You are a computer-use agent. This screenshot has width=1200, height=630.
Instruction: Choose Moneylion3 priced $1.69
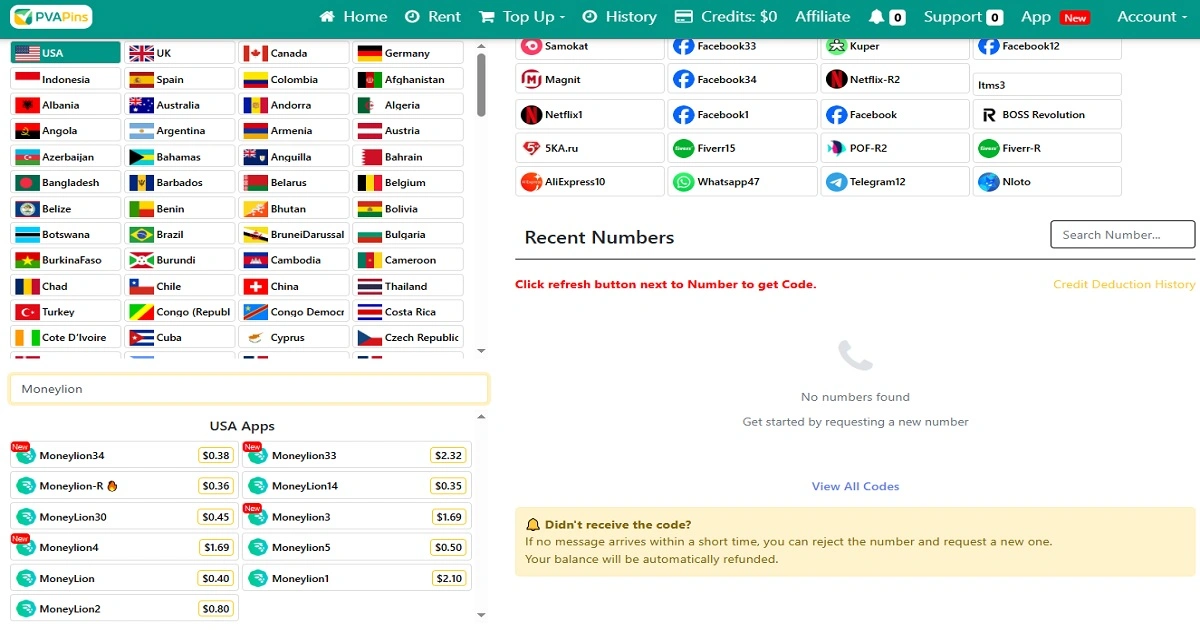[x=357, y=517]
